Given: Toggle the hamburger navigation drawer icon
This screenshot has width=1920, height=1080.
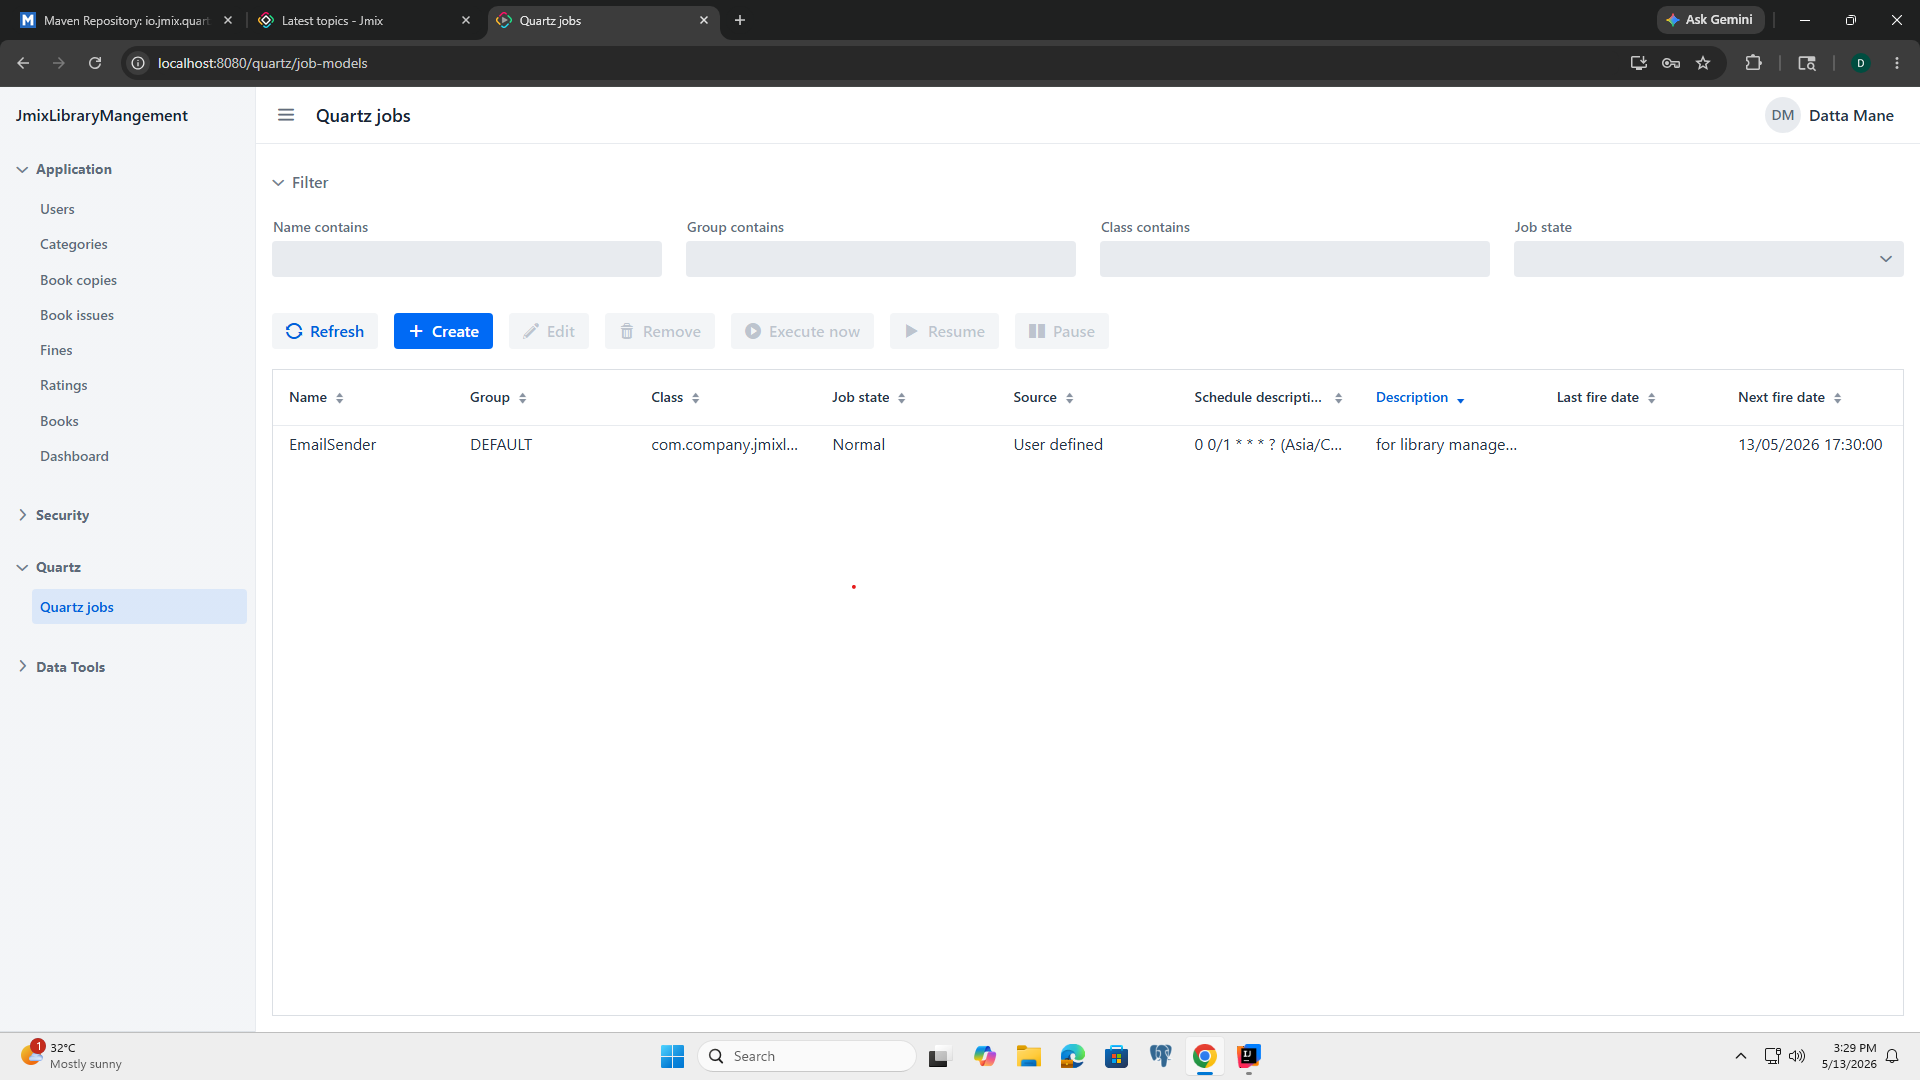Looking at the screenshot, I should (x=286, y=115).
